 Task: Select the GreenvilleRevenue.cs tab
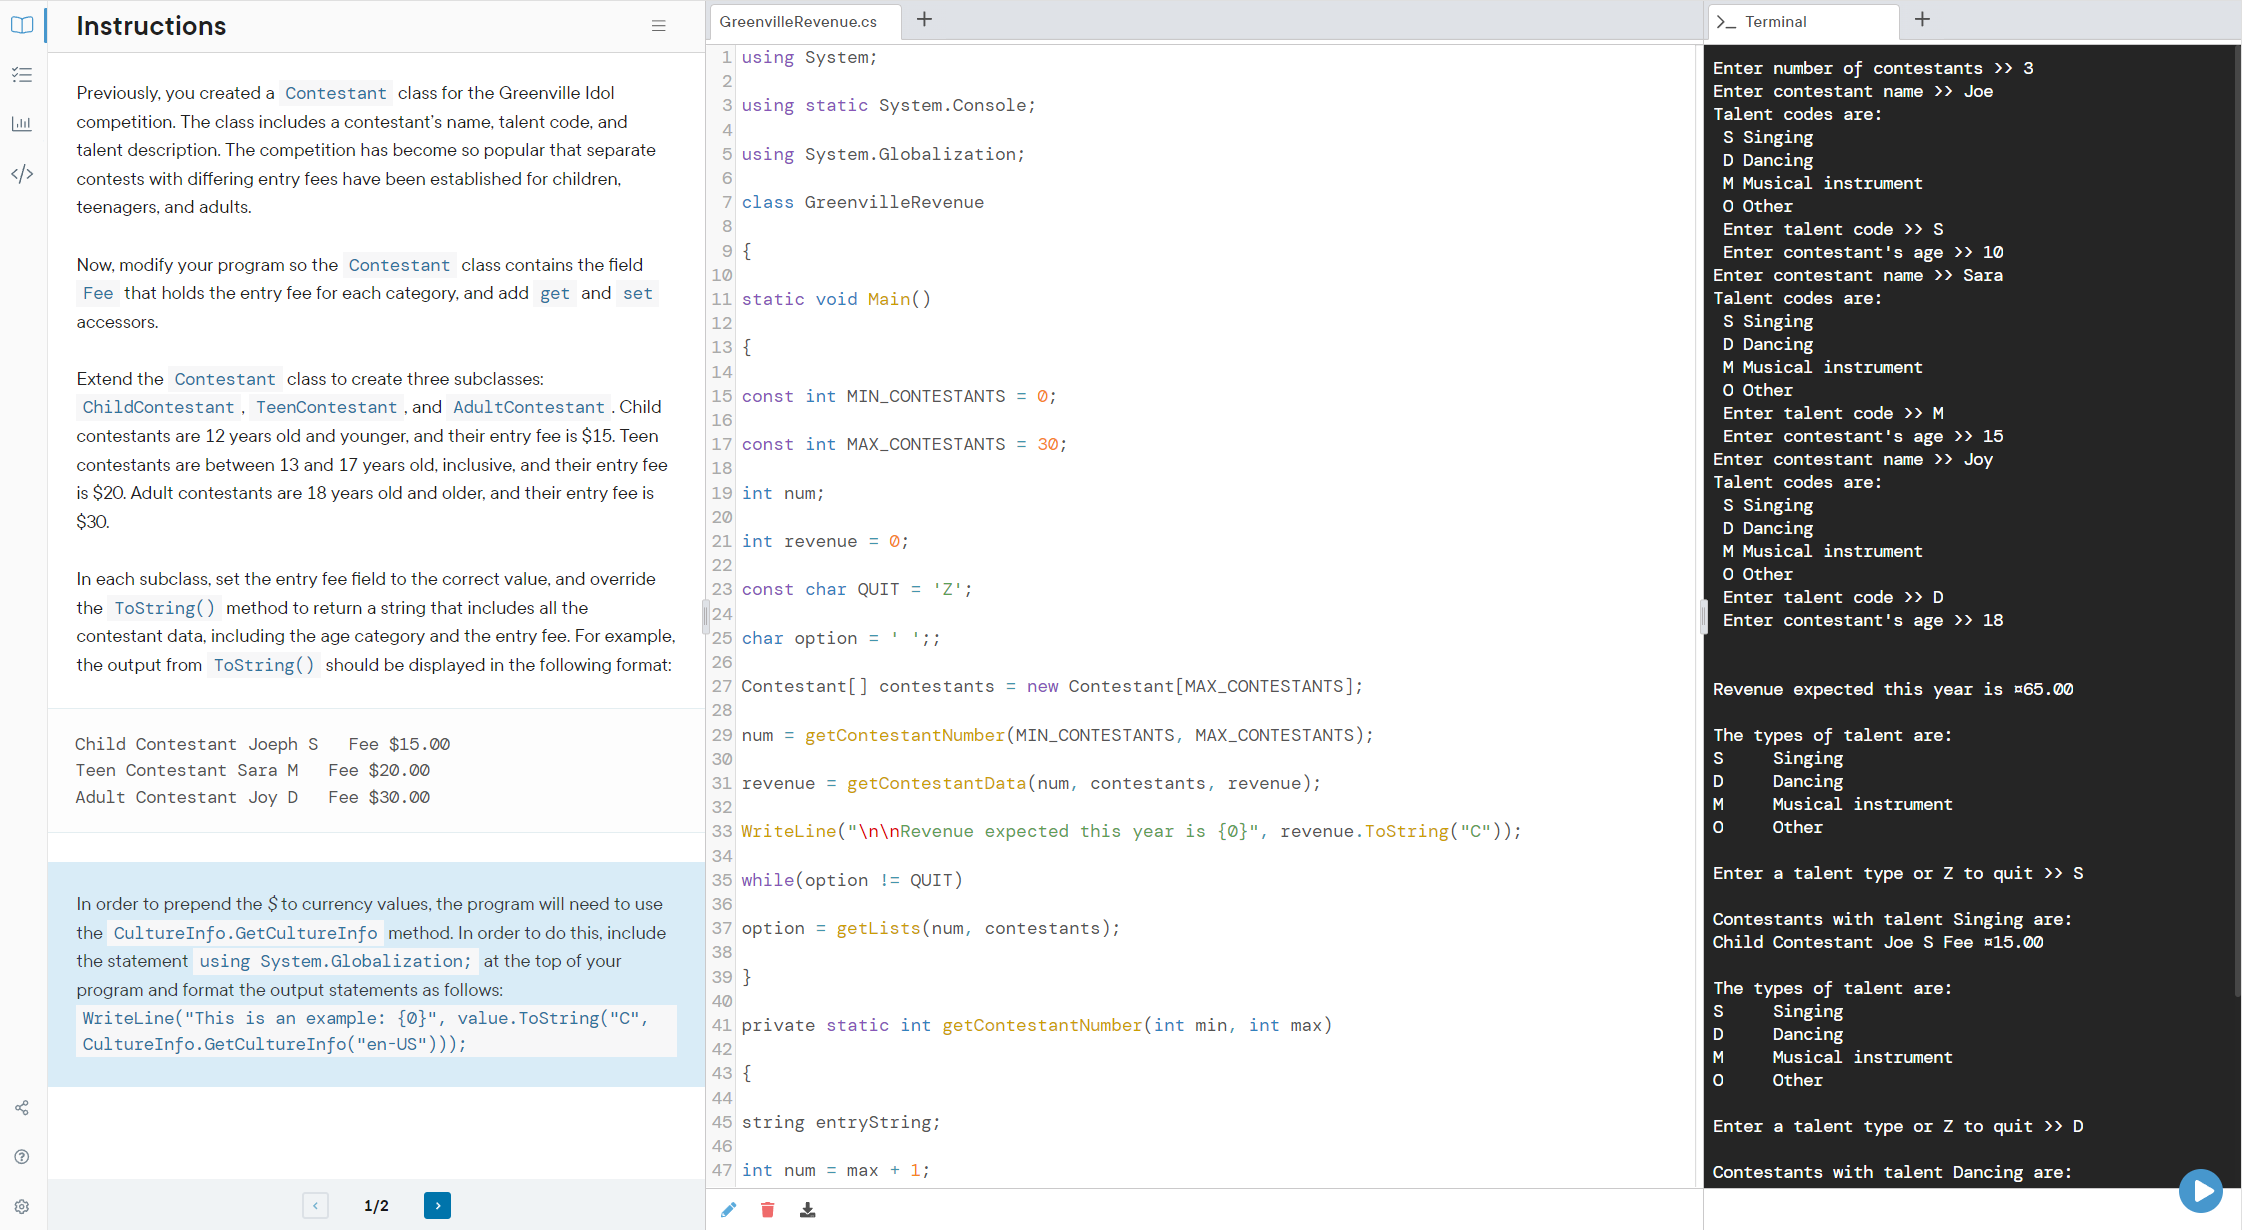point(798,22)
